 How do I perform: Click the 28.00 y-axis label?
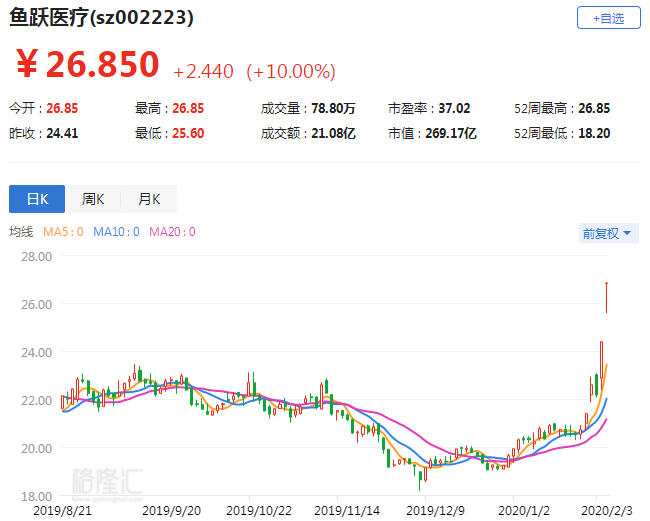(x=36, y=257)
